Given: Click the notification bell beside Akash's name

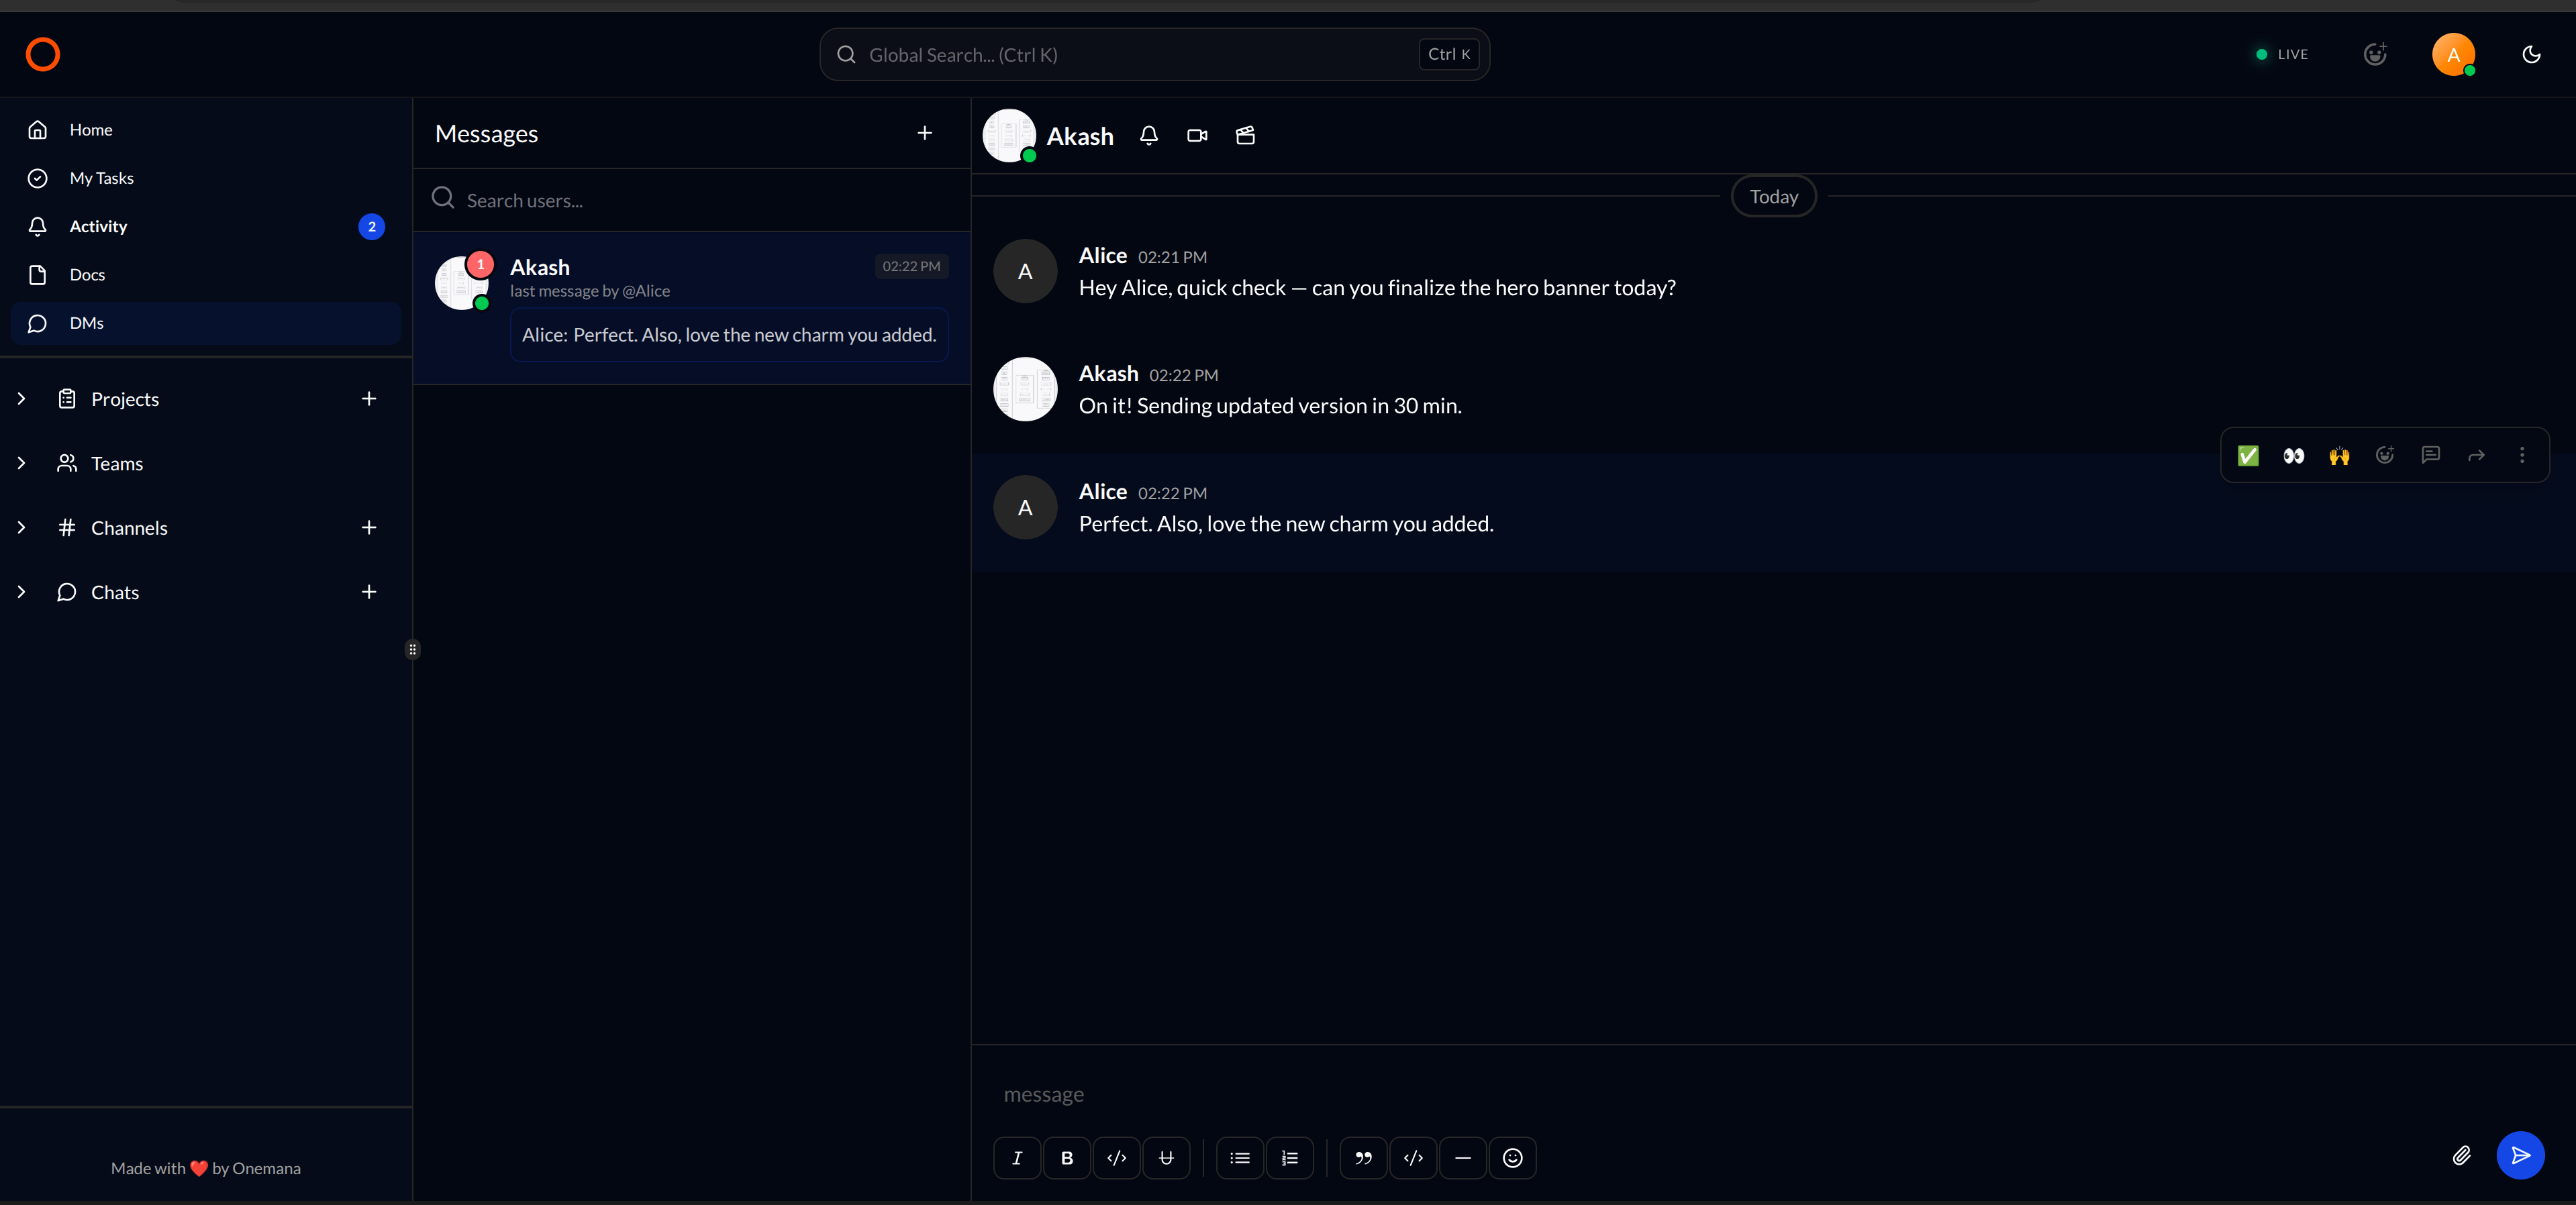Looking at the screenshot, I should (1148, 136).
